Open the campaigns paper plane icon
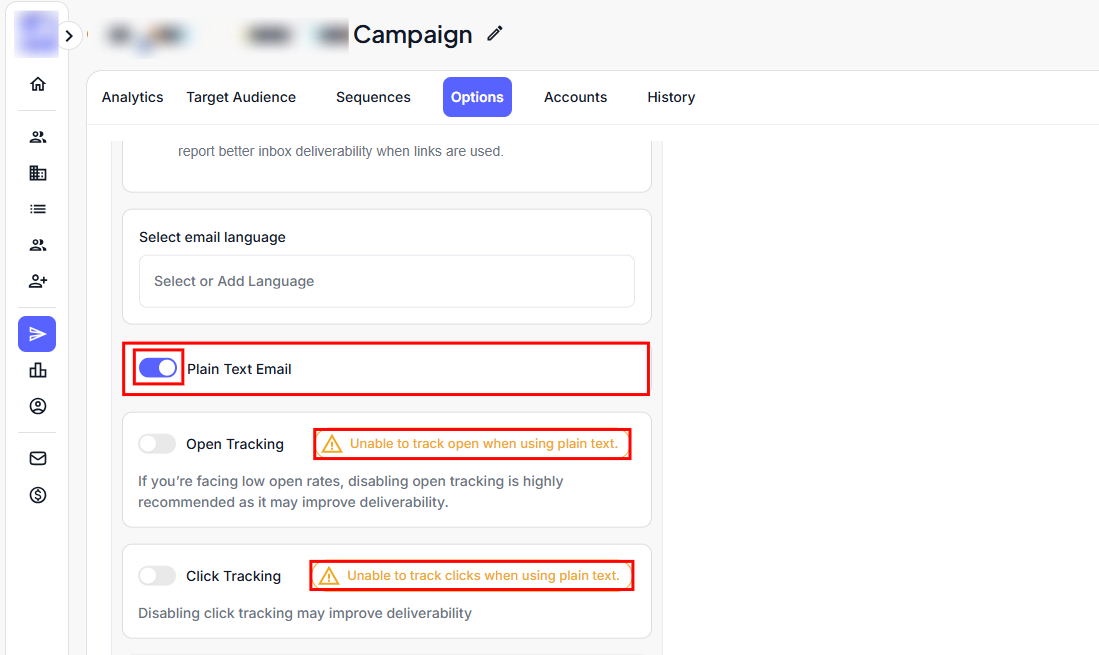Screen dimensions: 1099x655 tap(37, 334)
